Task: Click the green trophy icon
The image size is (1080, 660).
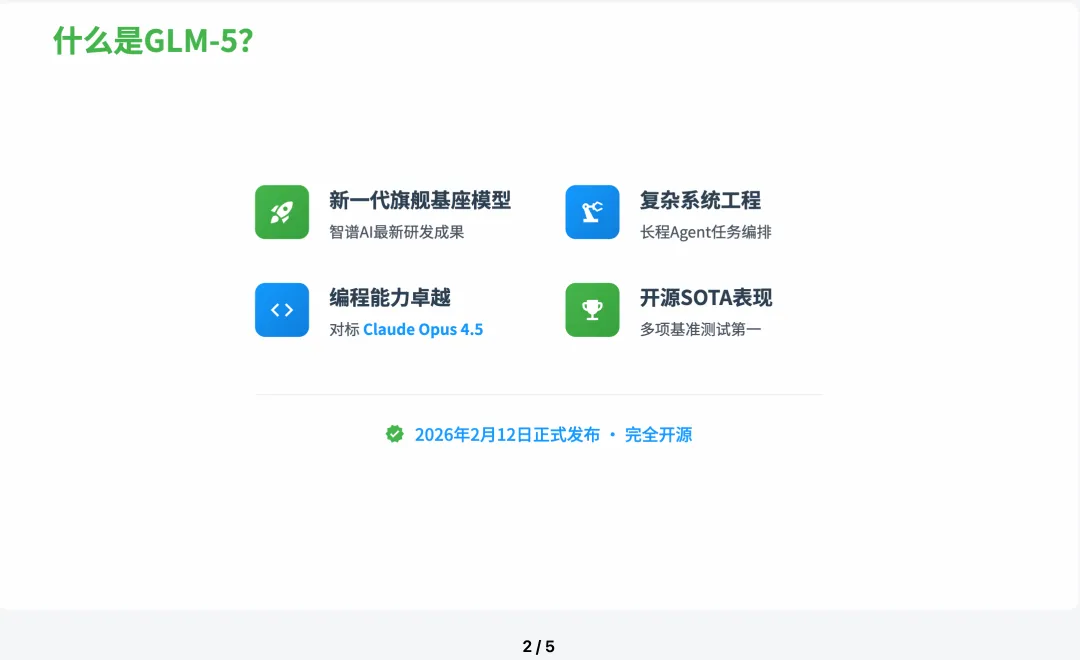Action: click(592, 310)
